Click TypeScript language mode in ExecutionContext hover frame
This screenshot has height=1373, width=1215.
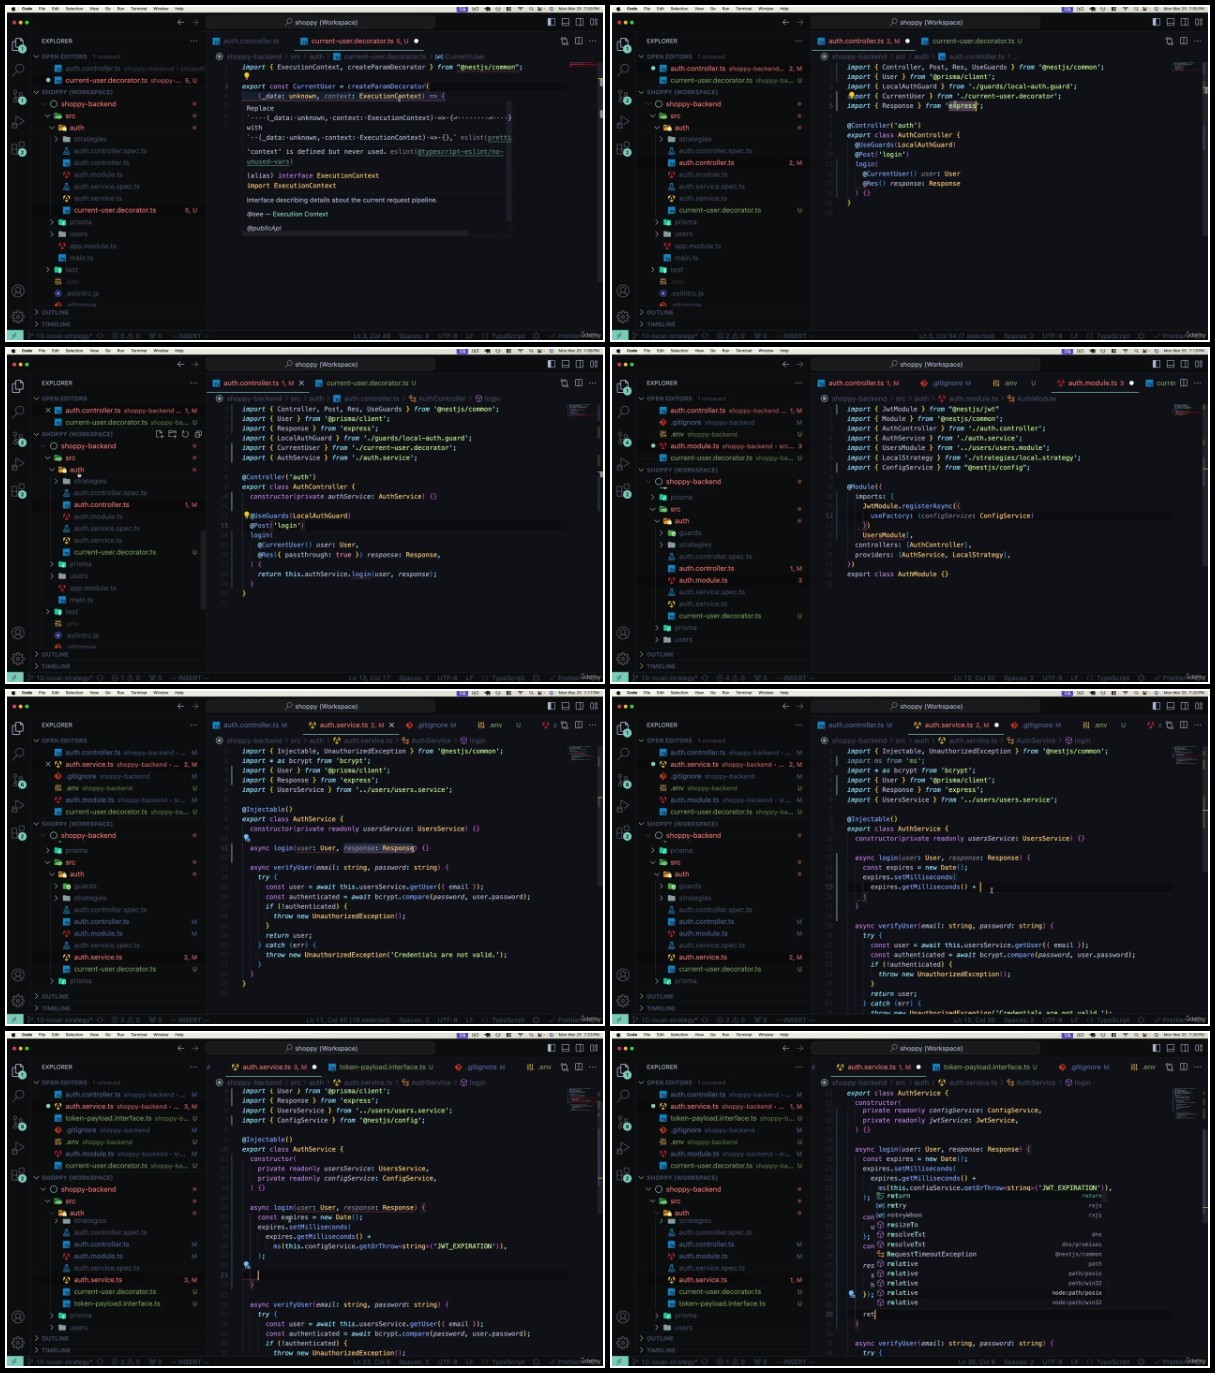508,336
